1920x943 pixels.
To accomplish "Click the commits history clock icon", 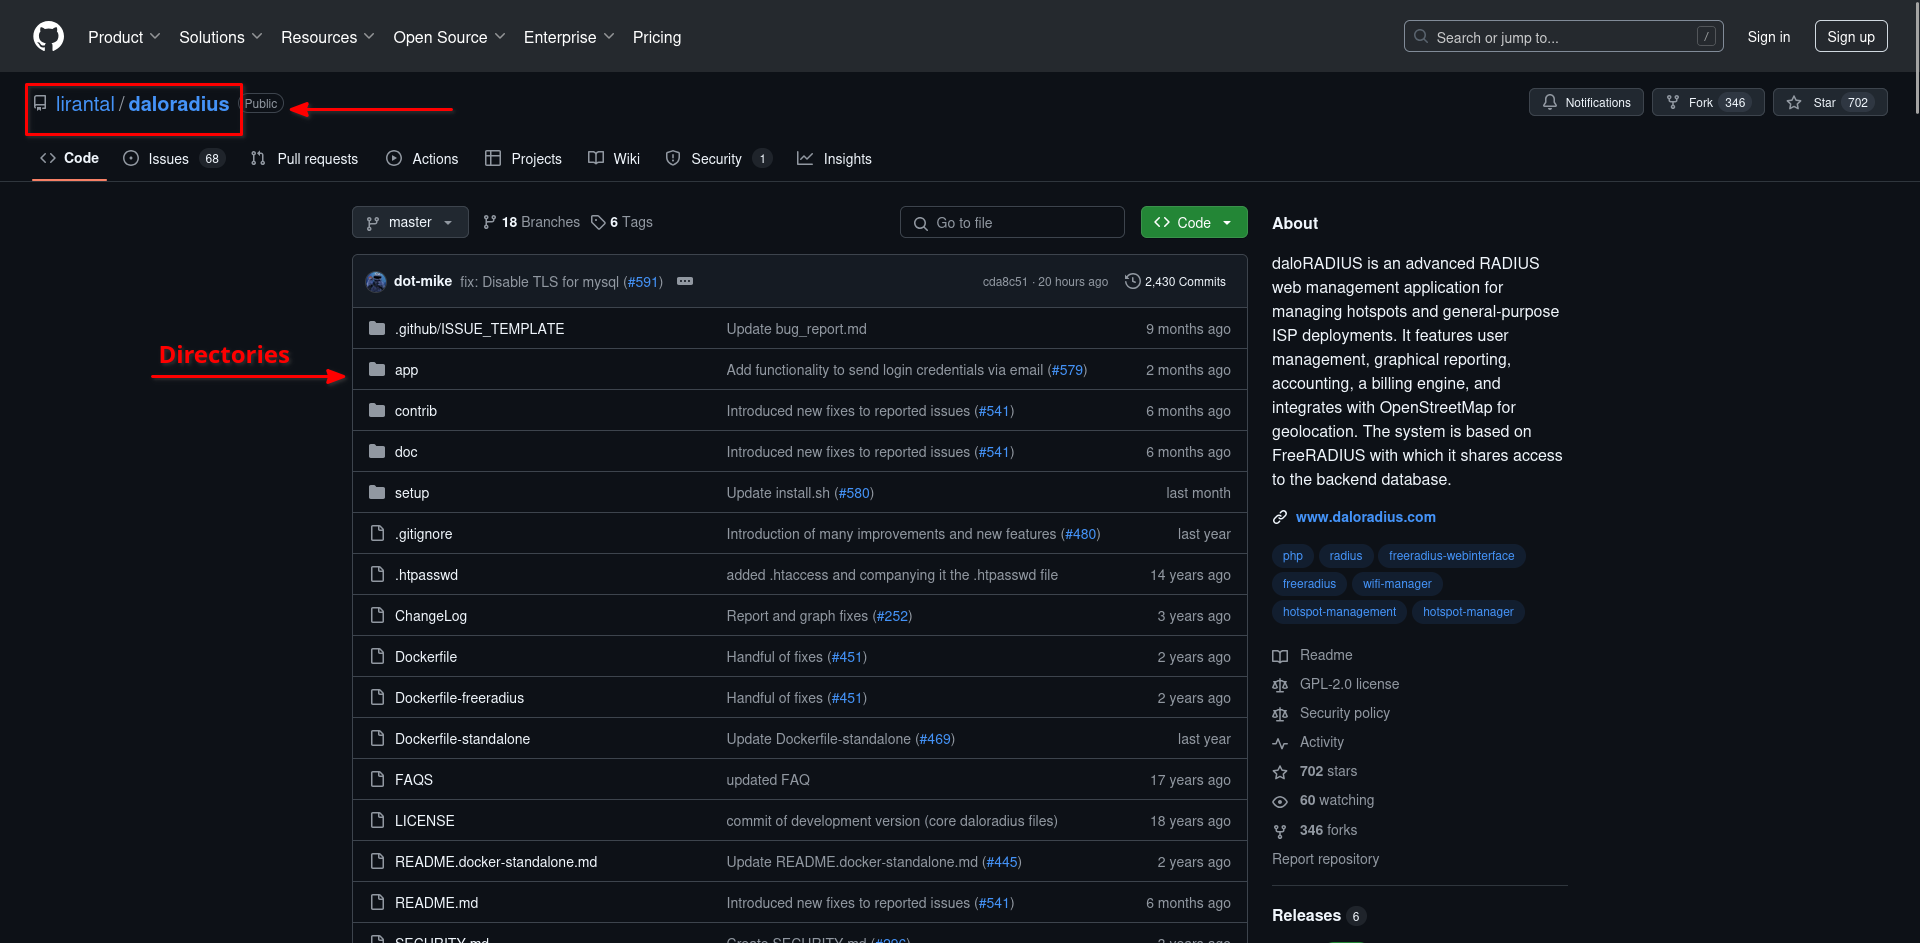I will pos(1132,282).
